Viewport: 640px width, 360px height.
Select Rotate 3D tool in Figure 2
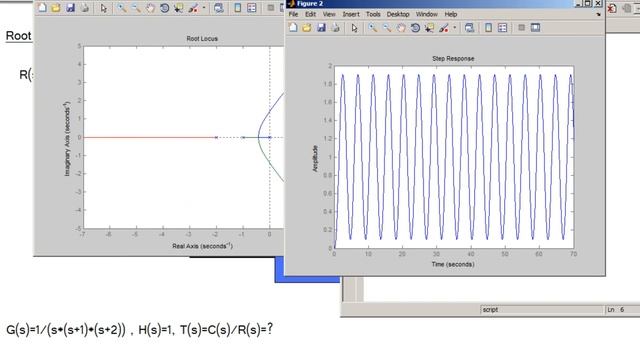(415, 28)
